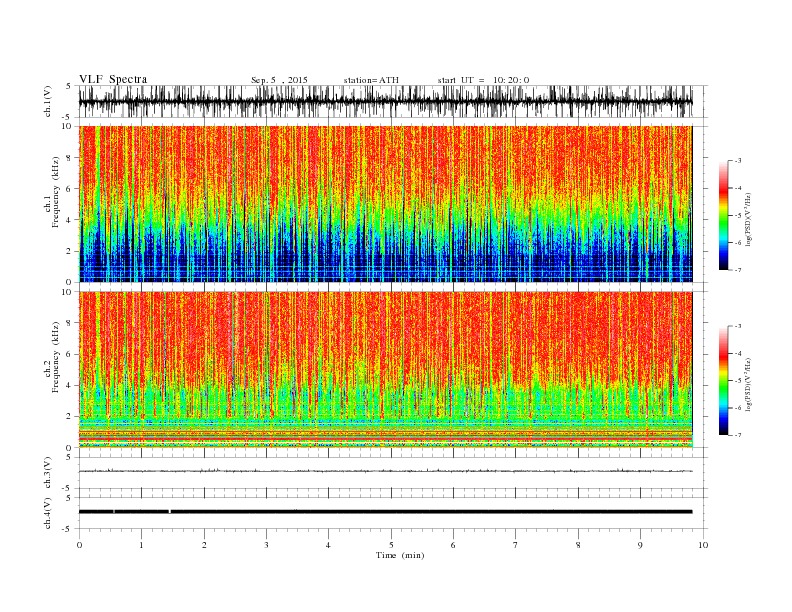This screenshot has width=792, height=612.
Task: Click the "-3" value on ch.1 colorbar
Action: pyautogui.click(x=737, y=161)
